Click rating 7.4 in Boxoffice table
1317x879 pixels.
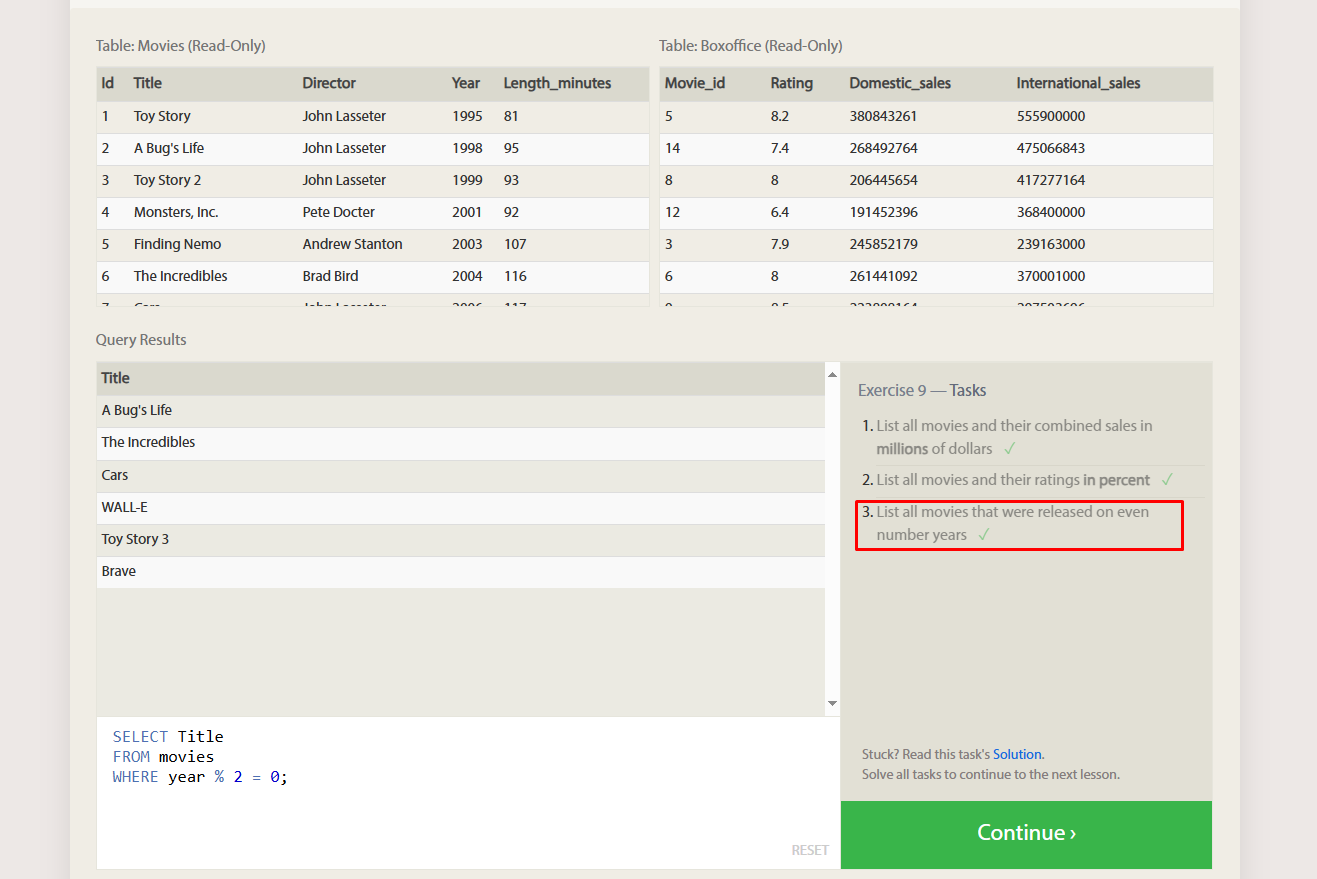pos(780,148)
